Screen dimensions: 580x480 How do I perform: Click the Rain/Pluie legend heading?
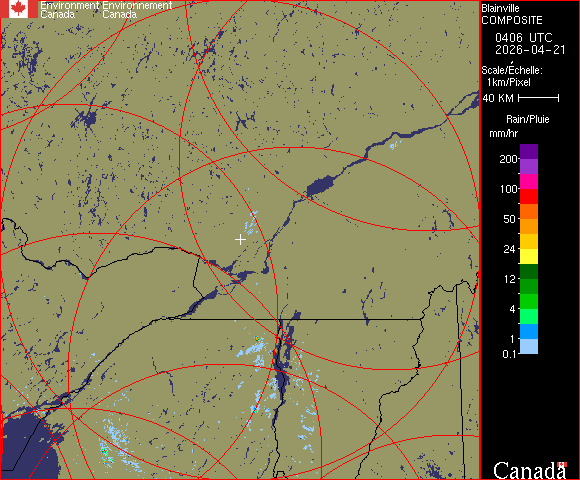coord(527,119)
